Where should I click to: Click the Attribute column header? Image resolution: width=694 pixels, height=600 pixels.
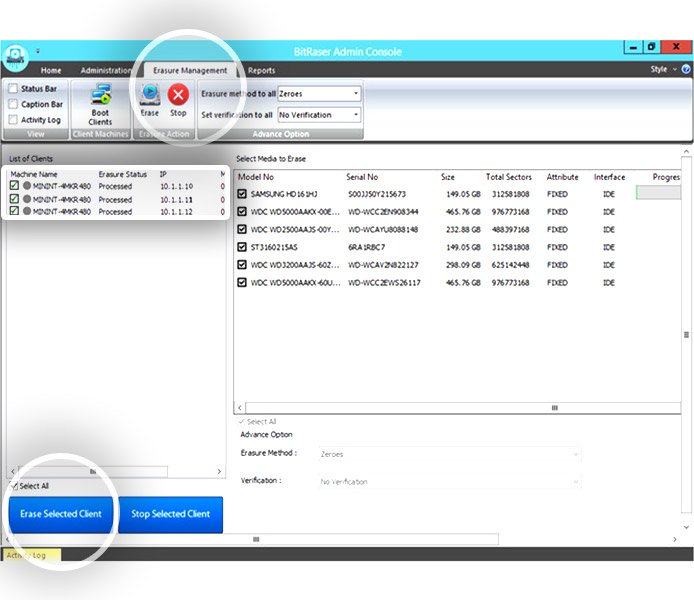[x=562, y=177]
